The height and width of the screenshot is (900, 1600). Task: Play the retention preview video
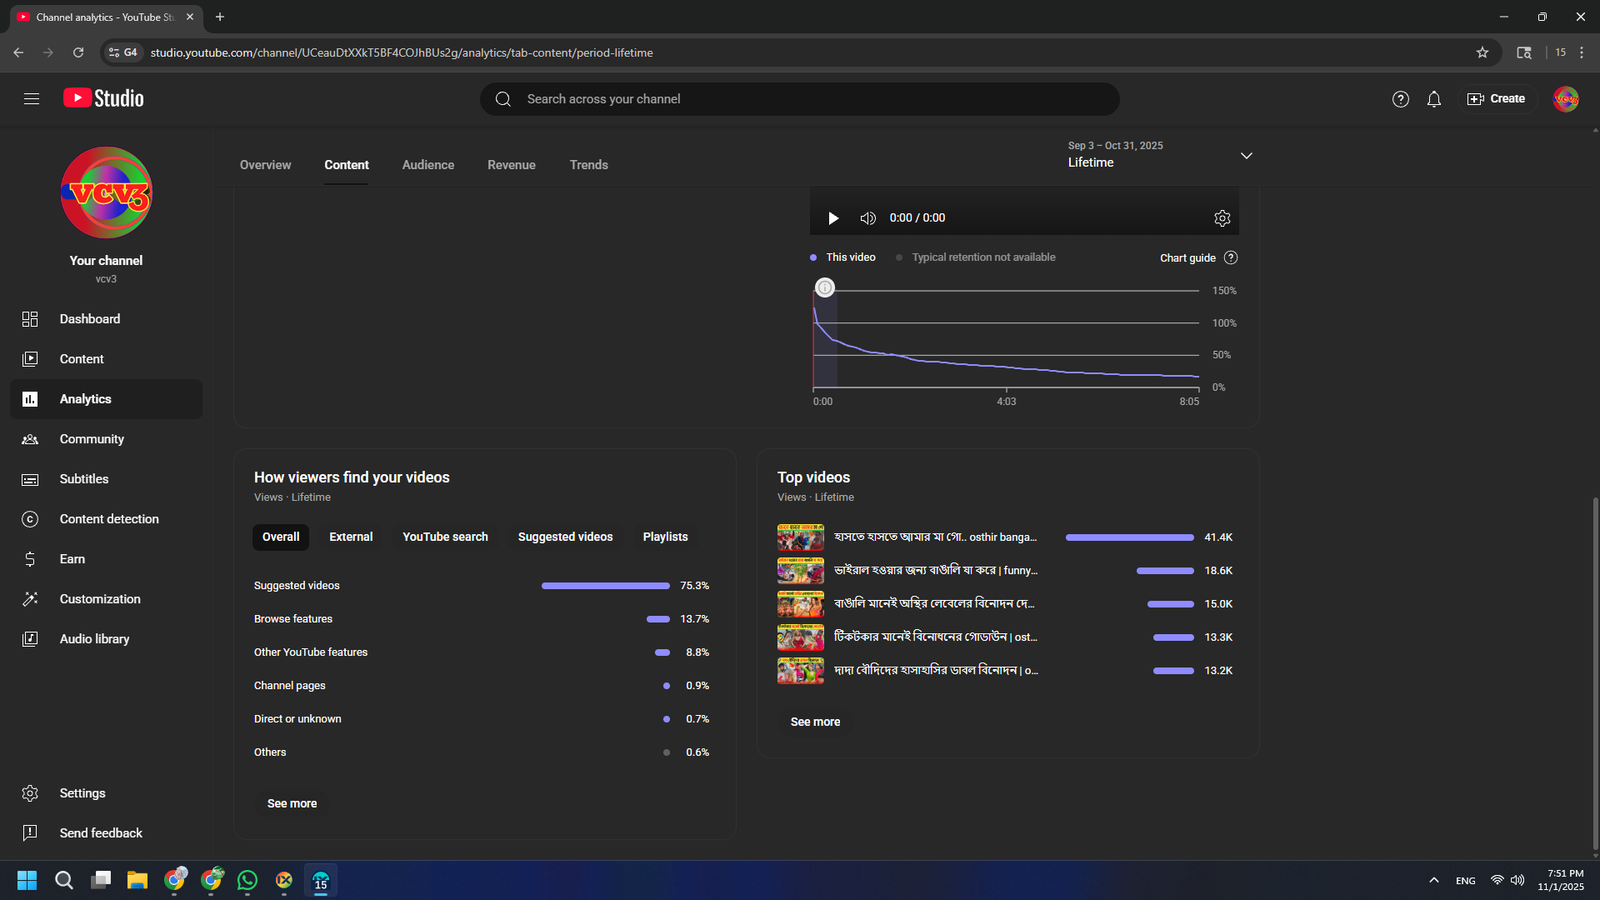click(x=833, y=218)
